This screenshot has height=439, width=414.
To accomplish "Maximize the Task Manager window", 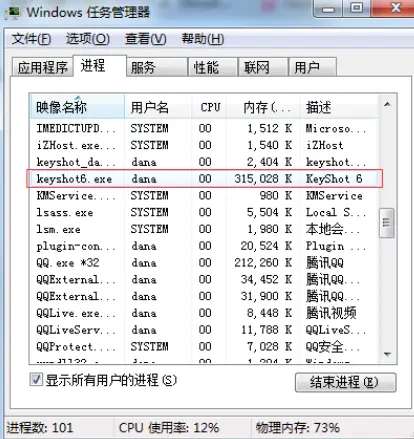I will click(x=356, y=9).
